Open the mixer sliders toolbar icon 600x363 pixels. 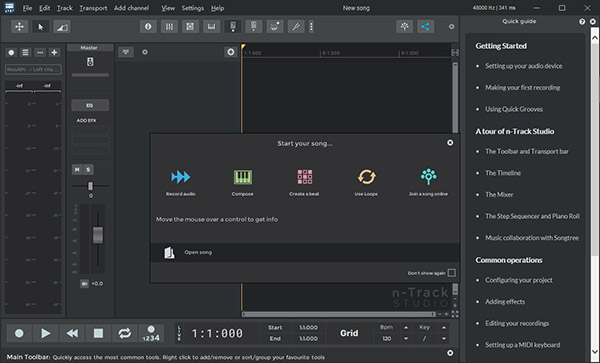169,26
